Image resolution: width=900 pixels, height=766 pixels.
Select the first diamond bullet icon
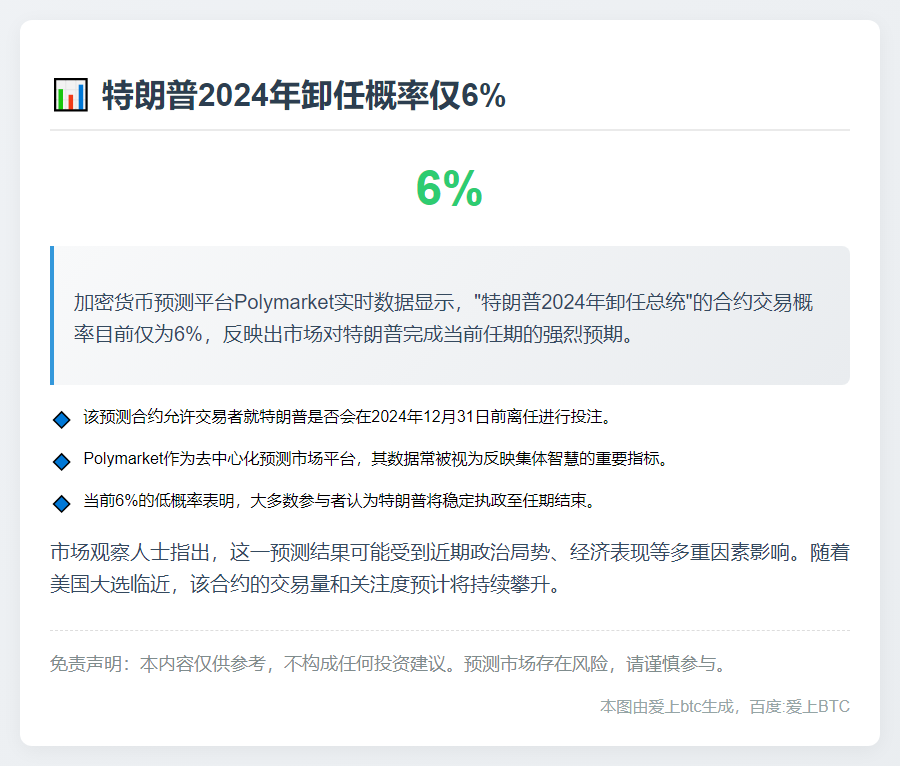tap(60, 420)
